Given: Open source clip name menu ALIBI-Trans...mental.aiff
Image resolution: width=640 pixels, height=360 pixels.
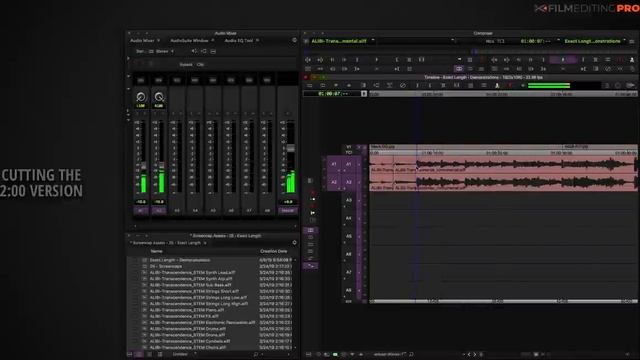Looking at the screenshot, I should (x=339, y=41).
